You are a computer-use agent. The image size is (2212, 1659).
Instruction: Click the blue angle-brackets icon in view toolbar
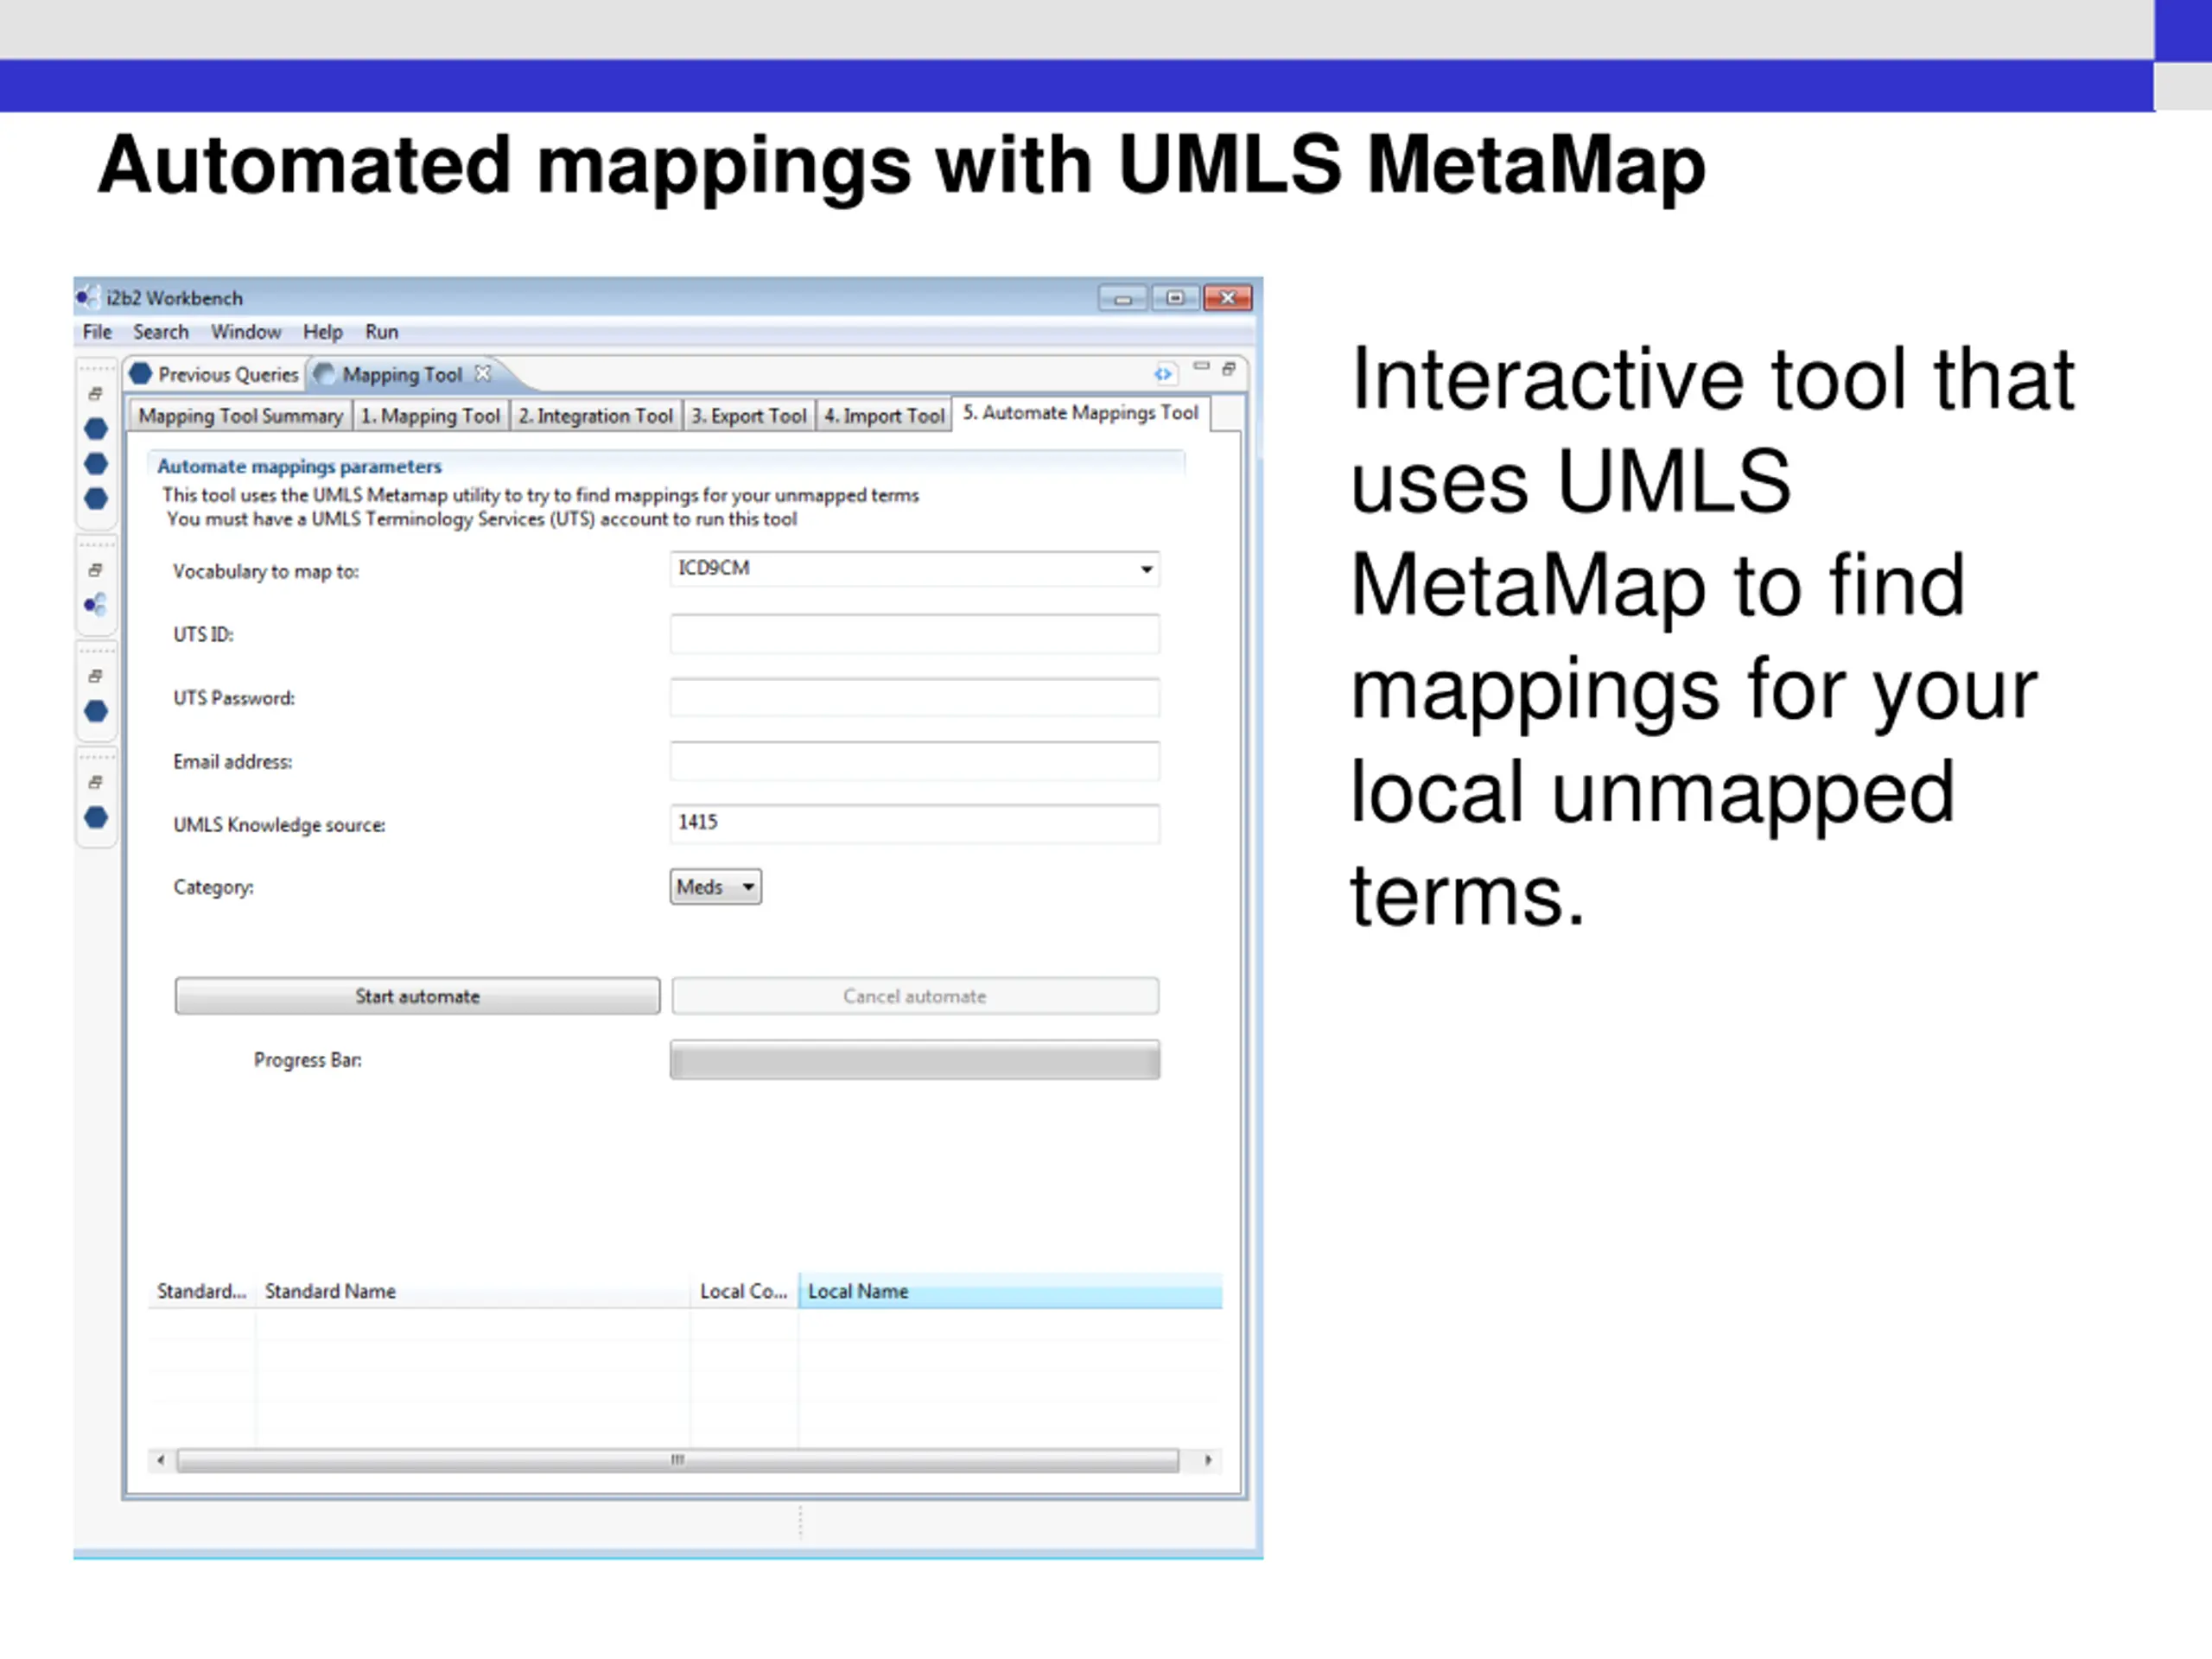tap(1163, 374)
